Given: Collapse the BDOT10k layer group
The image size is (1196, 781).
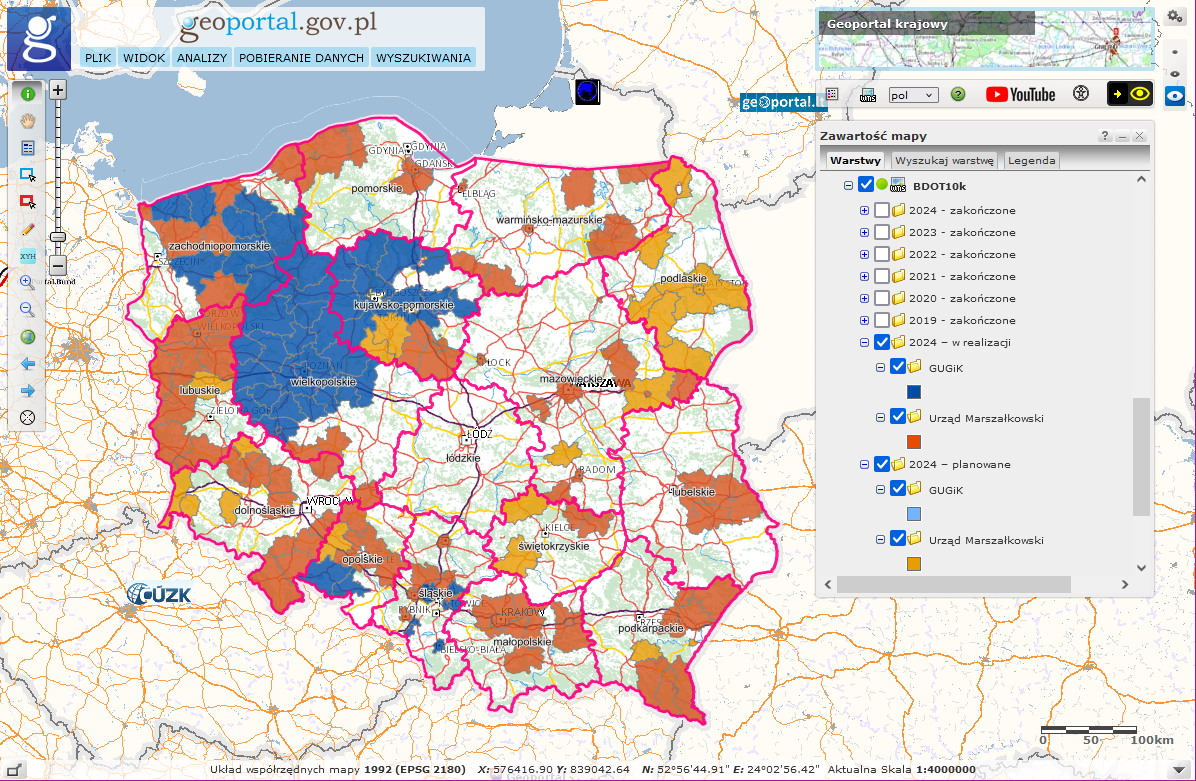Looking at the screenshot, I should 848,185.
